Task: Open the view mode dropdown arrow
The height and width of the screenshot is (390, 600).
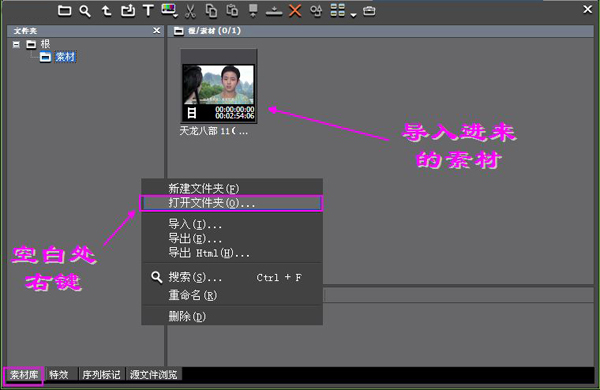Action: 354,15
